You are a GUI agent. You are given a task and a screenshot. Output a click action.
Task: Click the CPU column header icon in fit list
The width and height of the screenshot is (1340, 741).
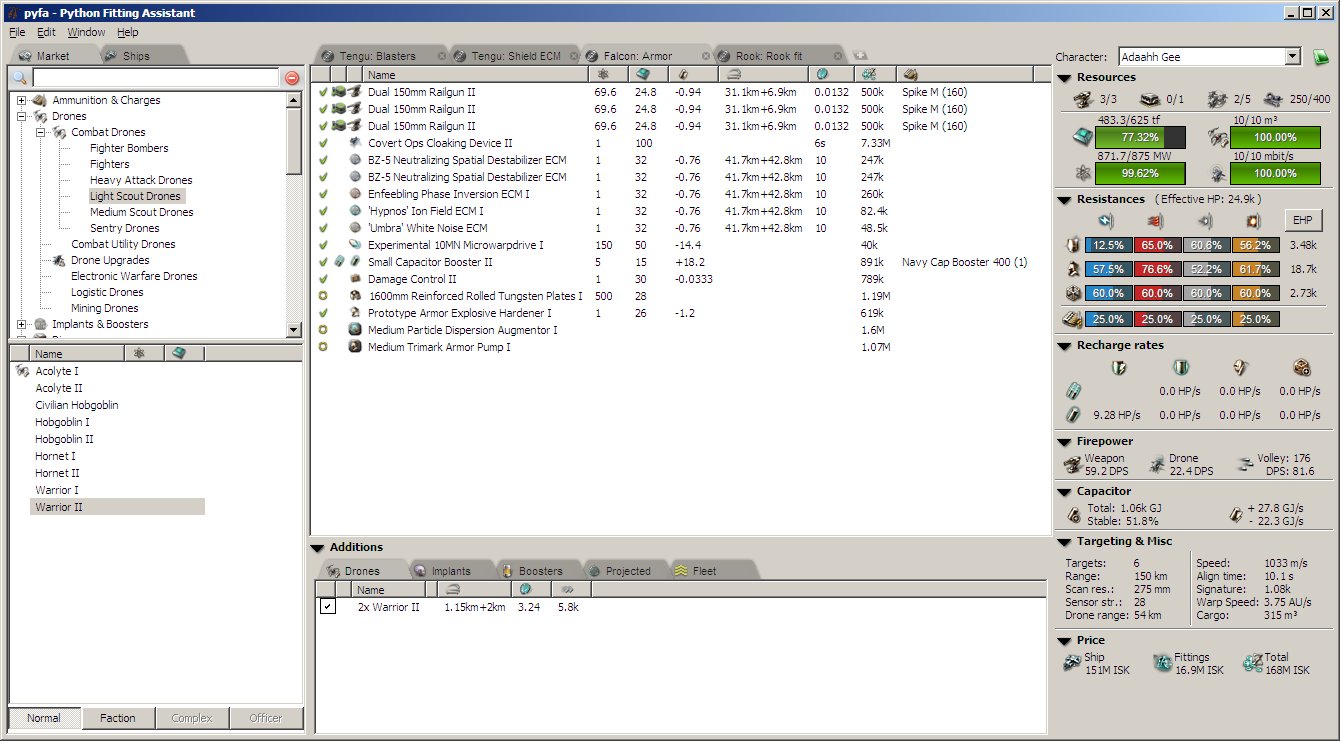(643, 74)
